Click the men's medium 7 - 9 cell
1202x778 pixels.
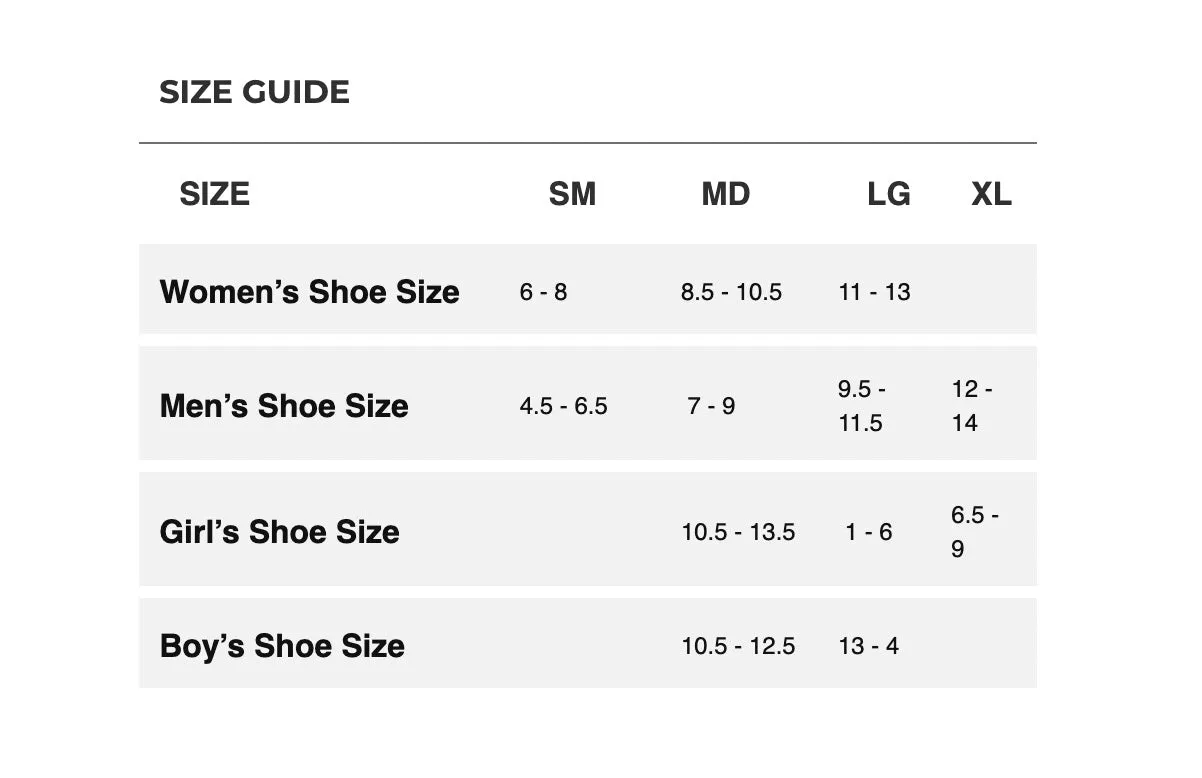[711, 406]
